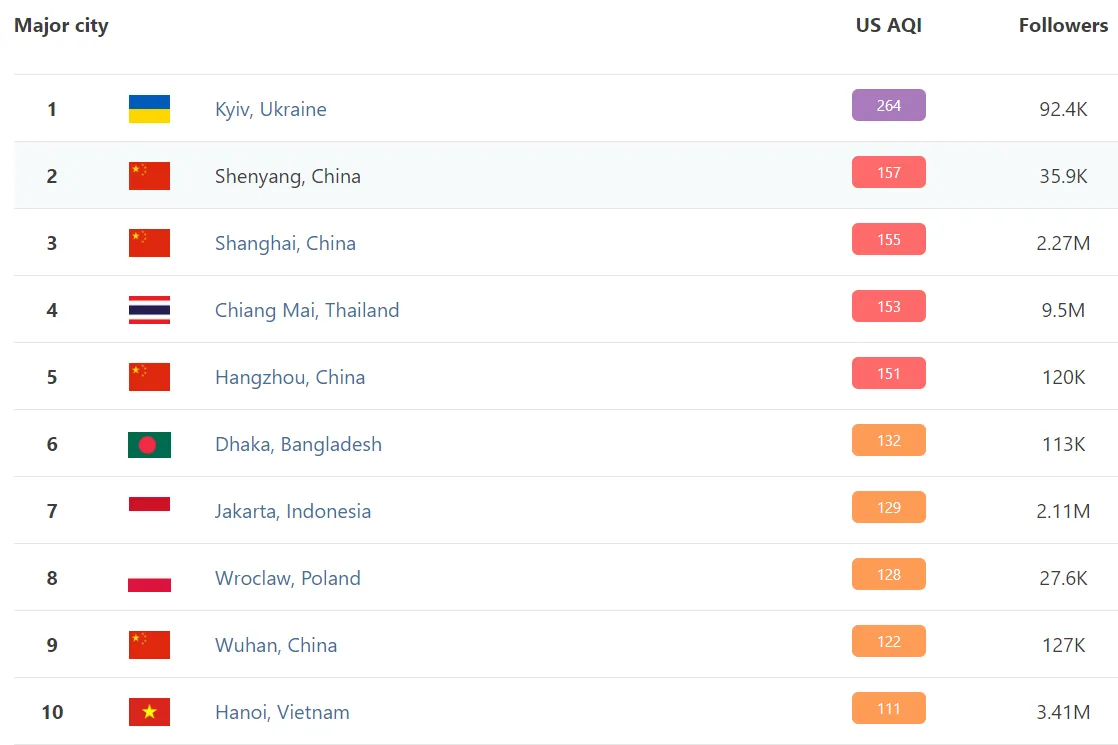
Task: Click the red 157 AQI badge
Action: coord(888,172)
